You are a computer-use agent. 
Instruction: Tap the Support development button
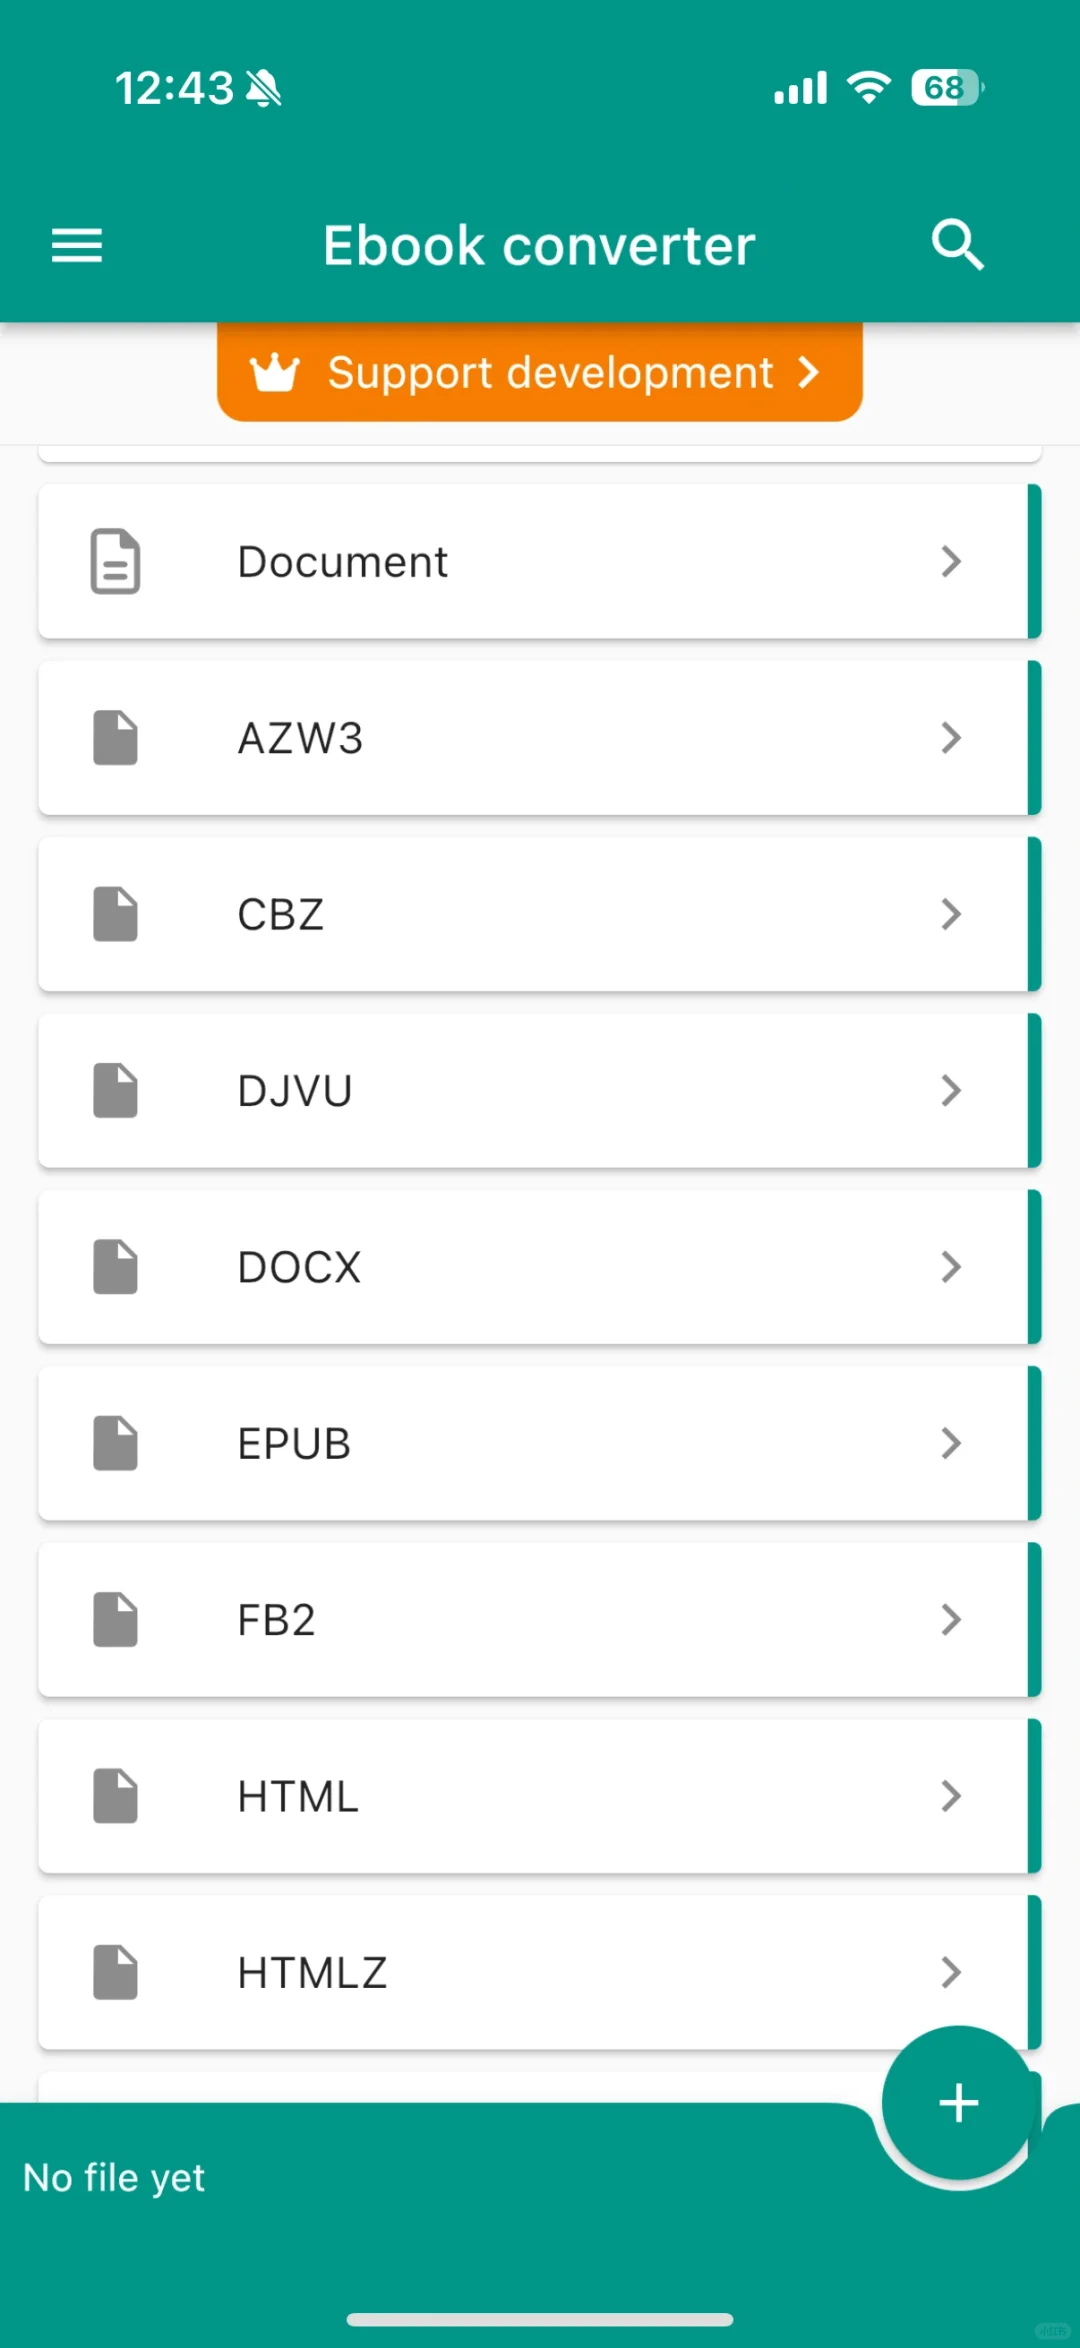click(x=539, y=372)
